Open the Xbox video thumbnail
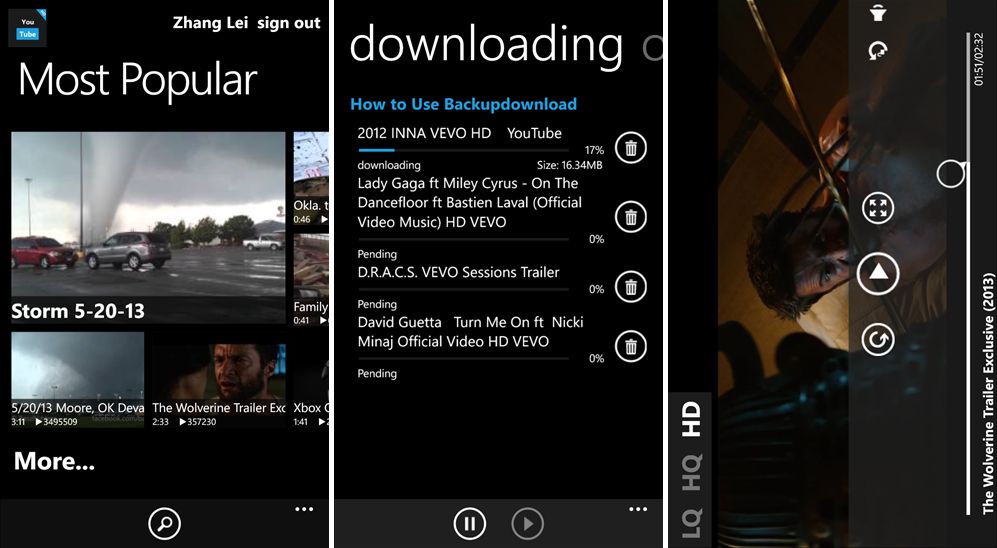The height and width of the screenshot is (548, 997). [311, 380]
